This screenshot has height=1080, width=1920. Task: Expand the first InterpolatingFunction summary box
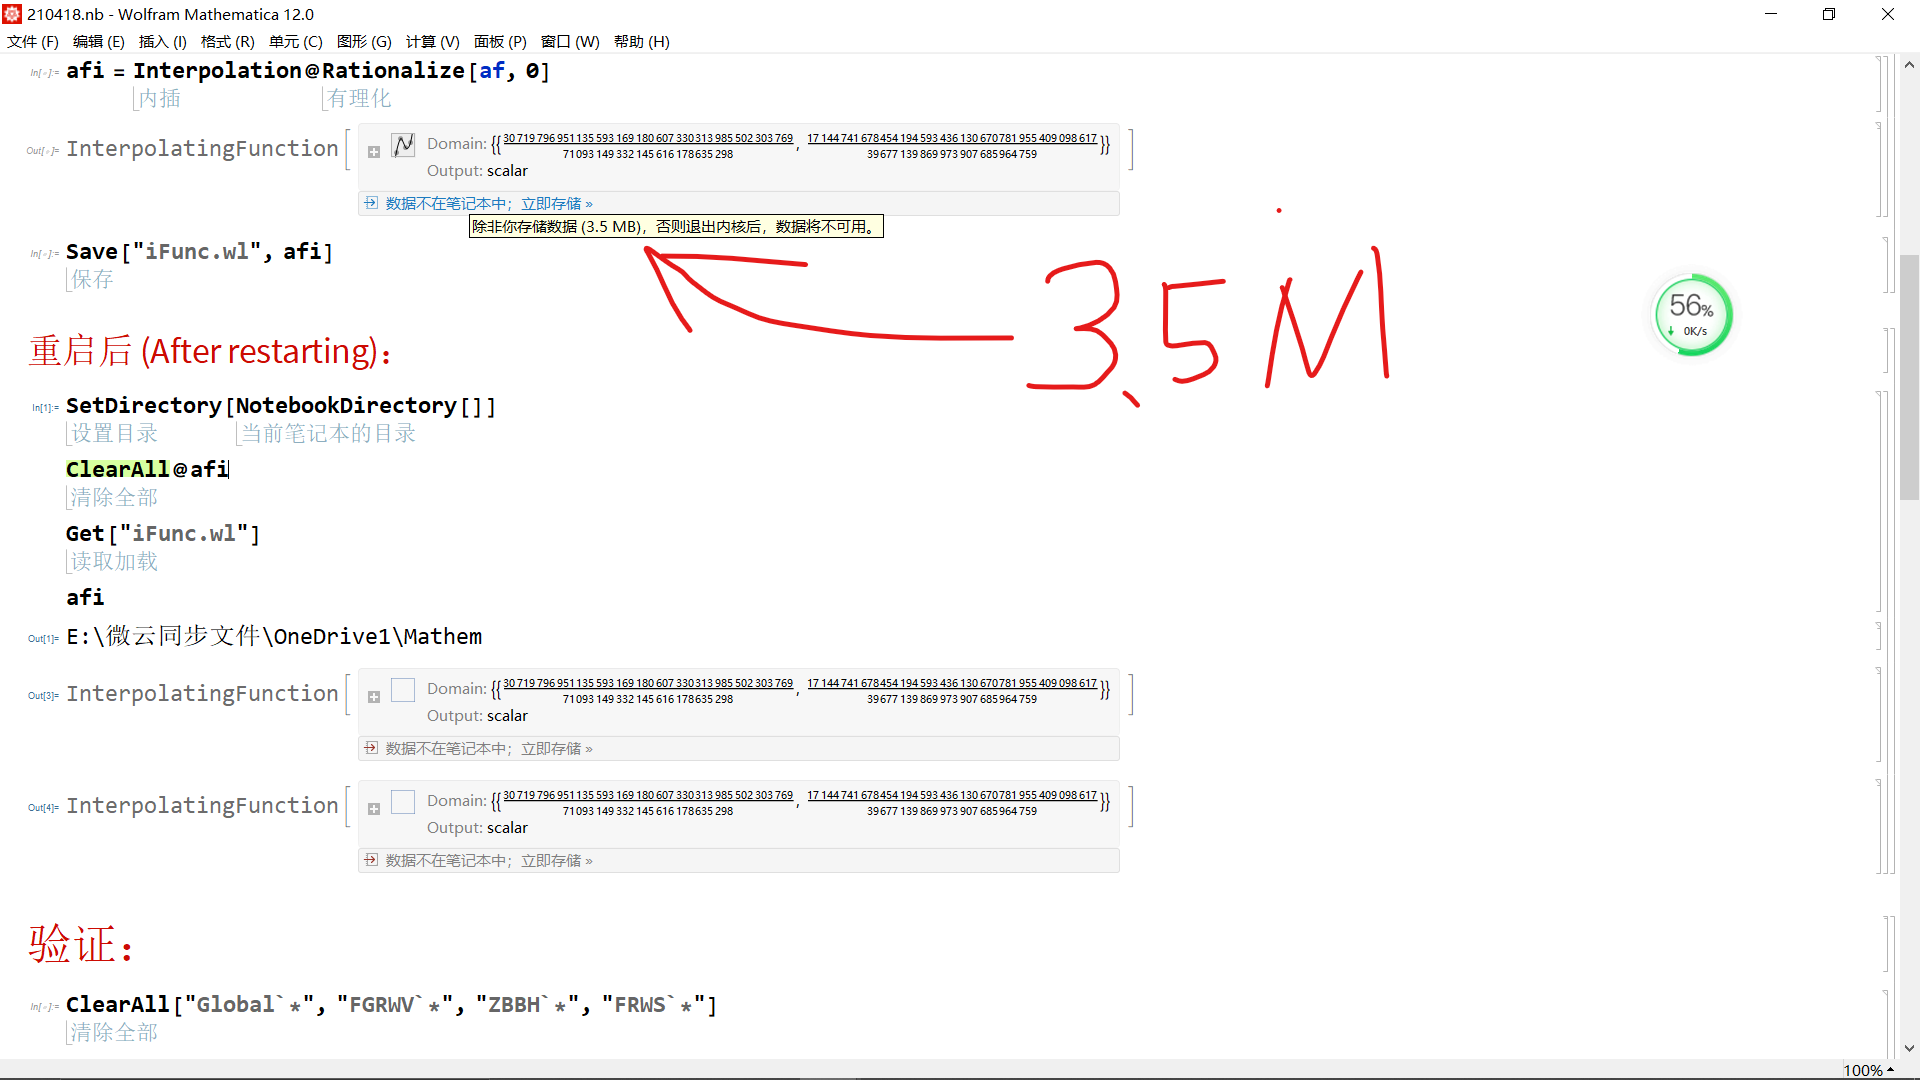pos(374,152)
